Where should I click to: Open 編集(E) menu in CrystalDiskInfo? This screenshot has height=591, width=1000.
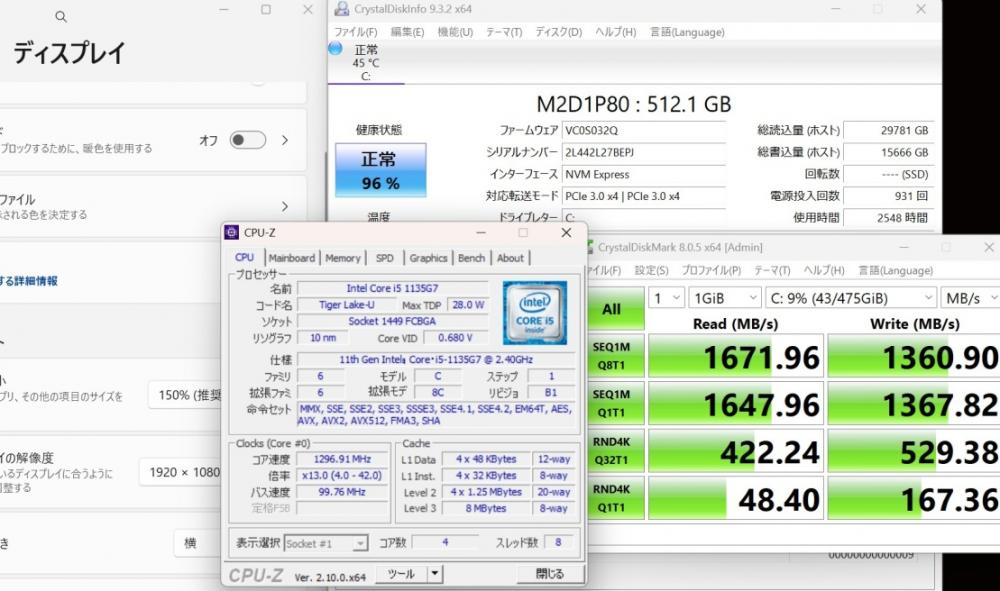click(407, 32)
